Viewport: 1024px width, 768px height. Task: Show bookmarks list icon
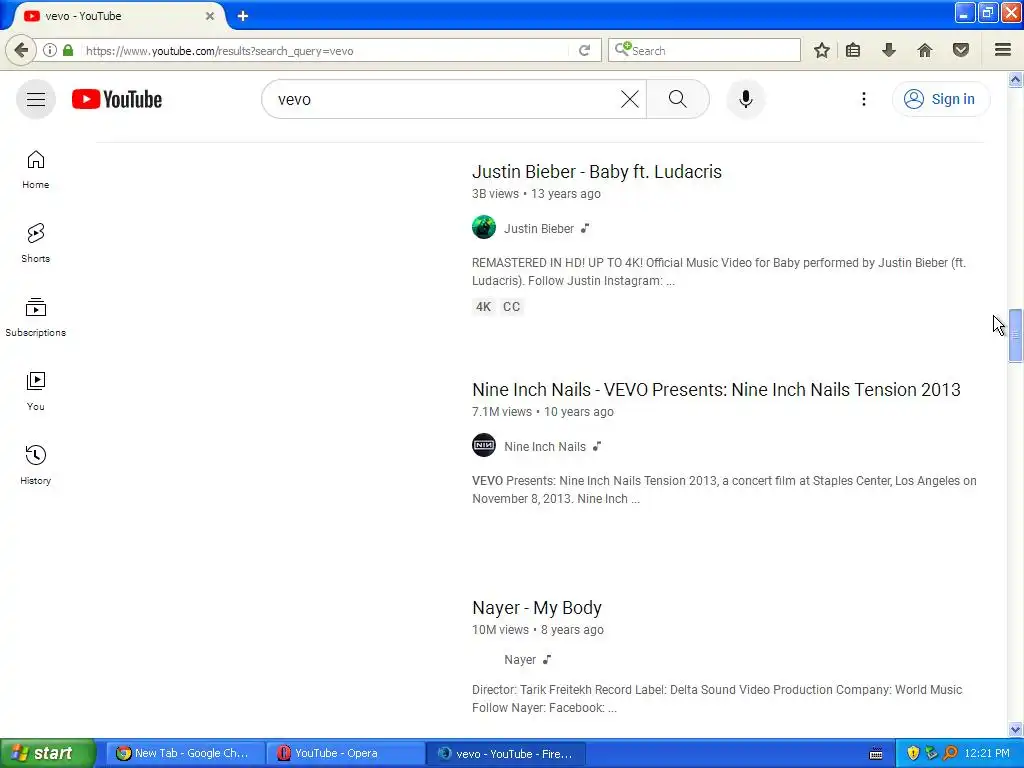(x=853, y=50)
